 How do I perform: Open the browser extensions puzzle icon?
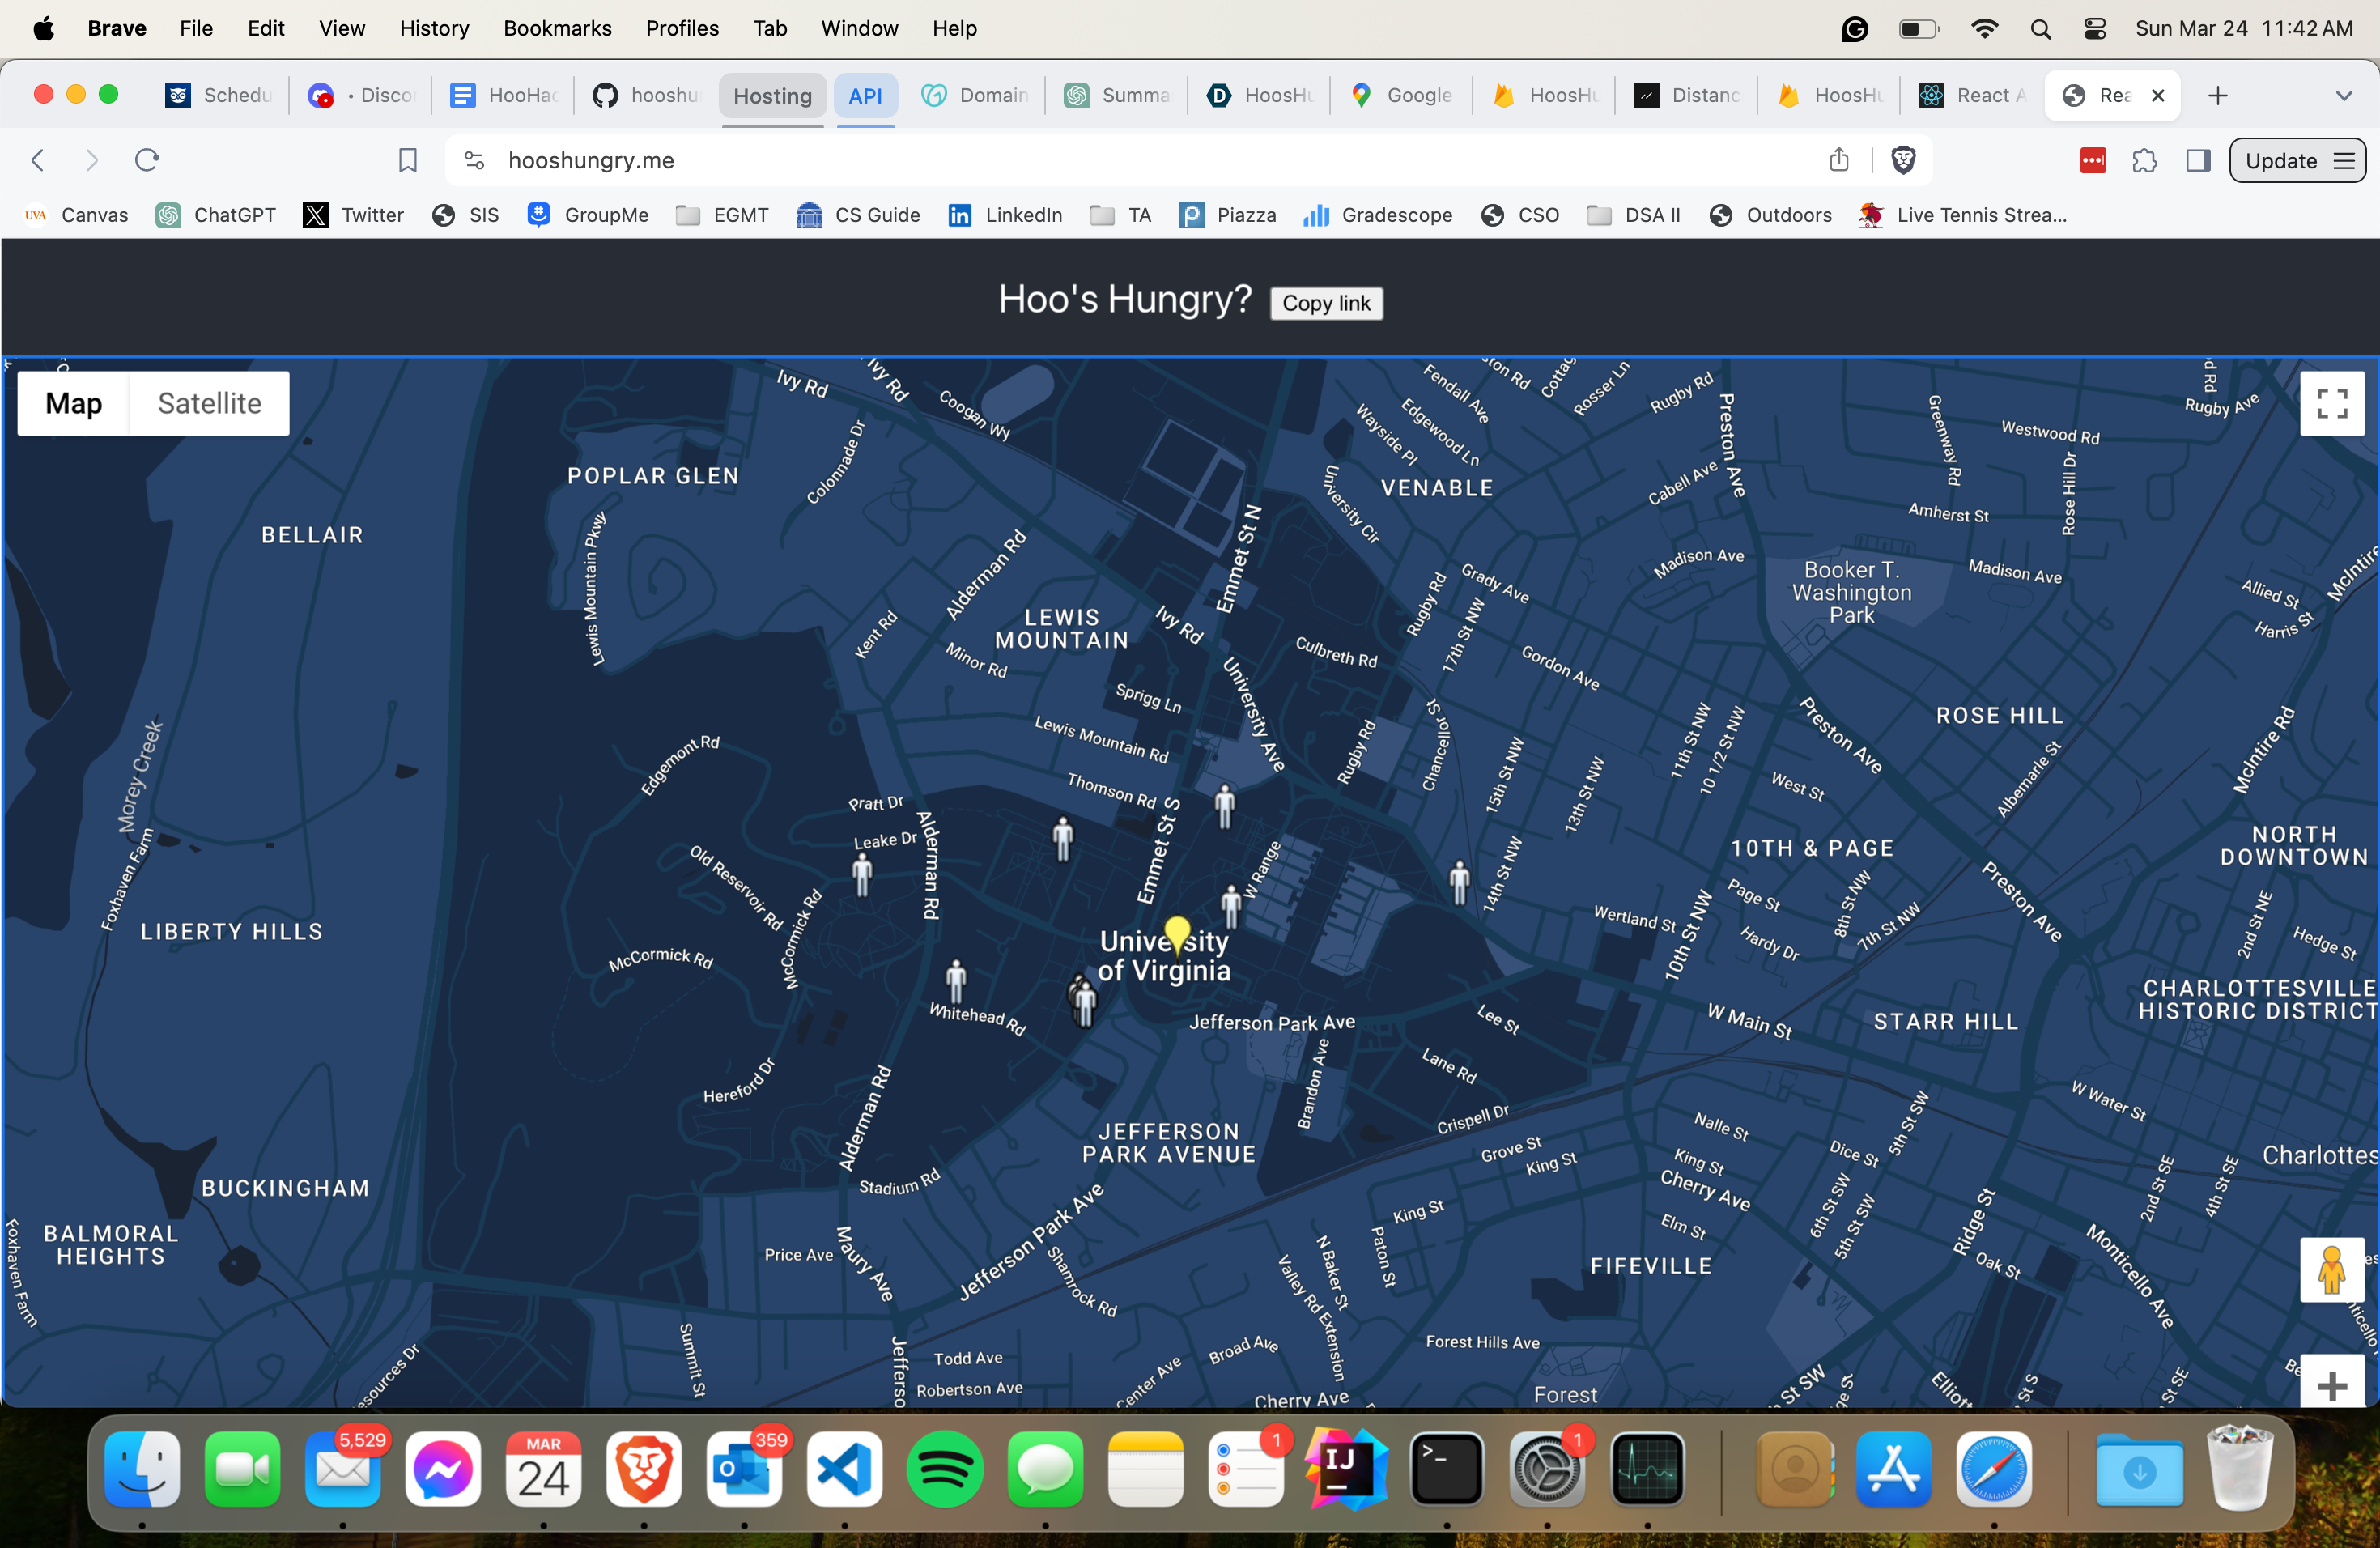[2145, 160]
